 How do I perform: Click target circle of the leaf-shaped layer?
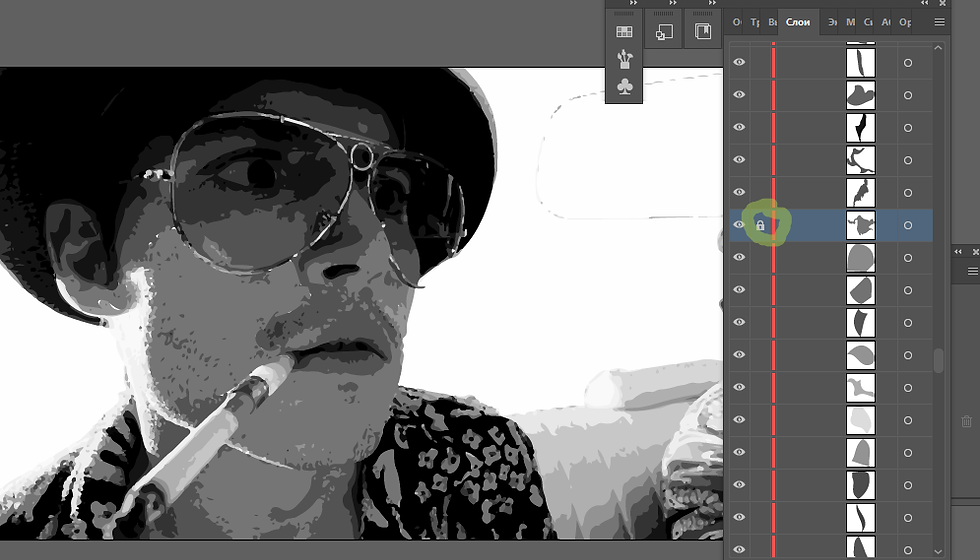[x=908, y=356]
